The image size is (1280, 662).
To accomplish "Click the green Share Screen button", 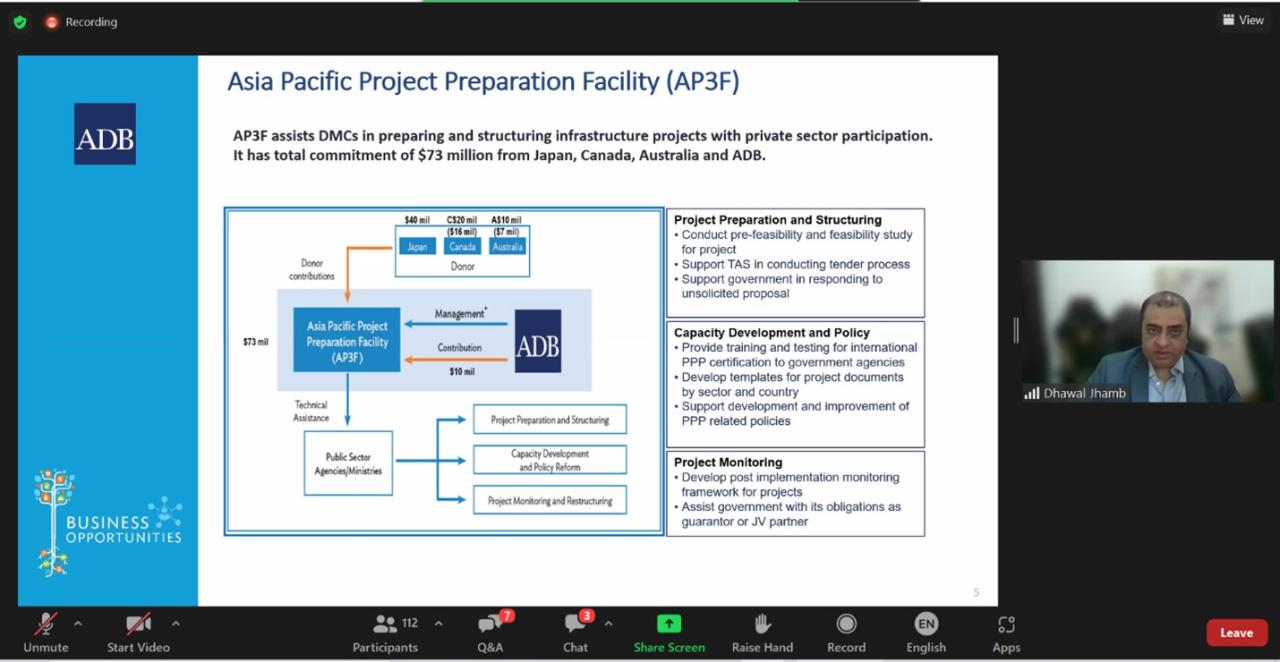I will [x=669, y=633].
